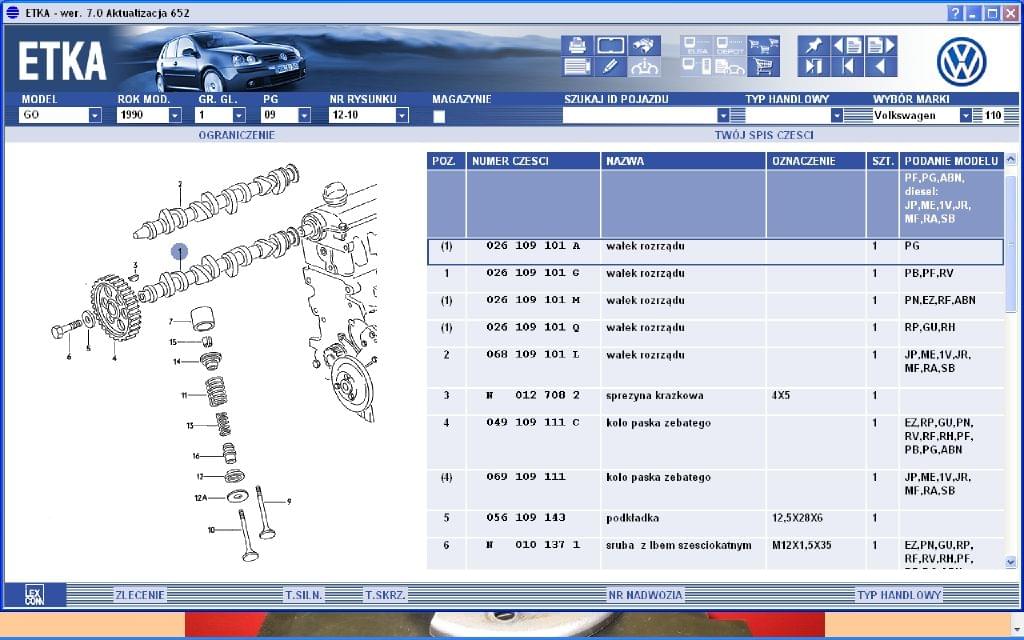Viewport: 1024px width, 640px height.
Task: Expand the GR. GL. dropdown
Action: [239, 116]
